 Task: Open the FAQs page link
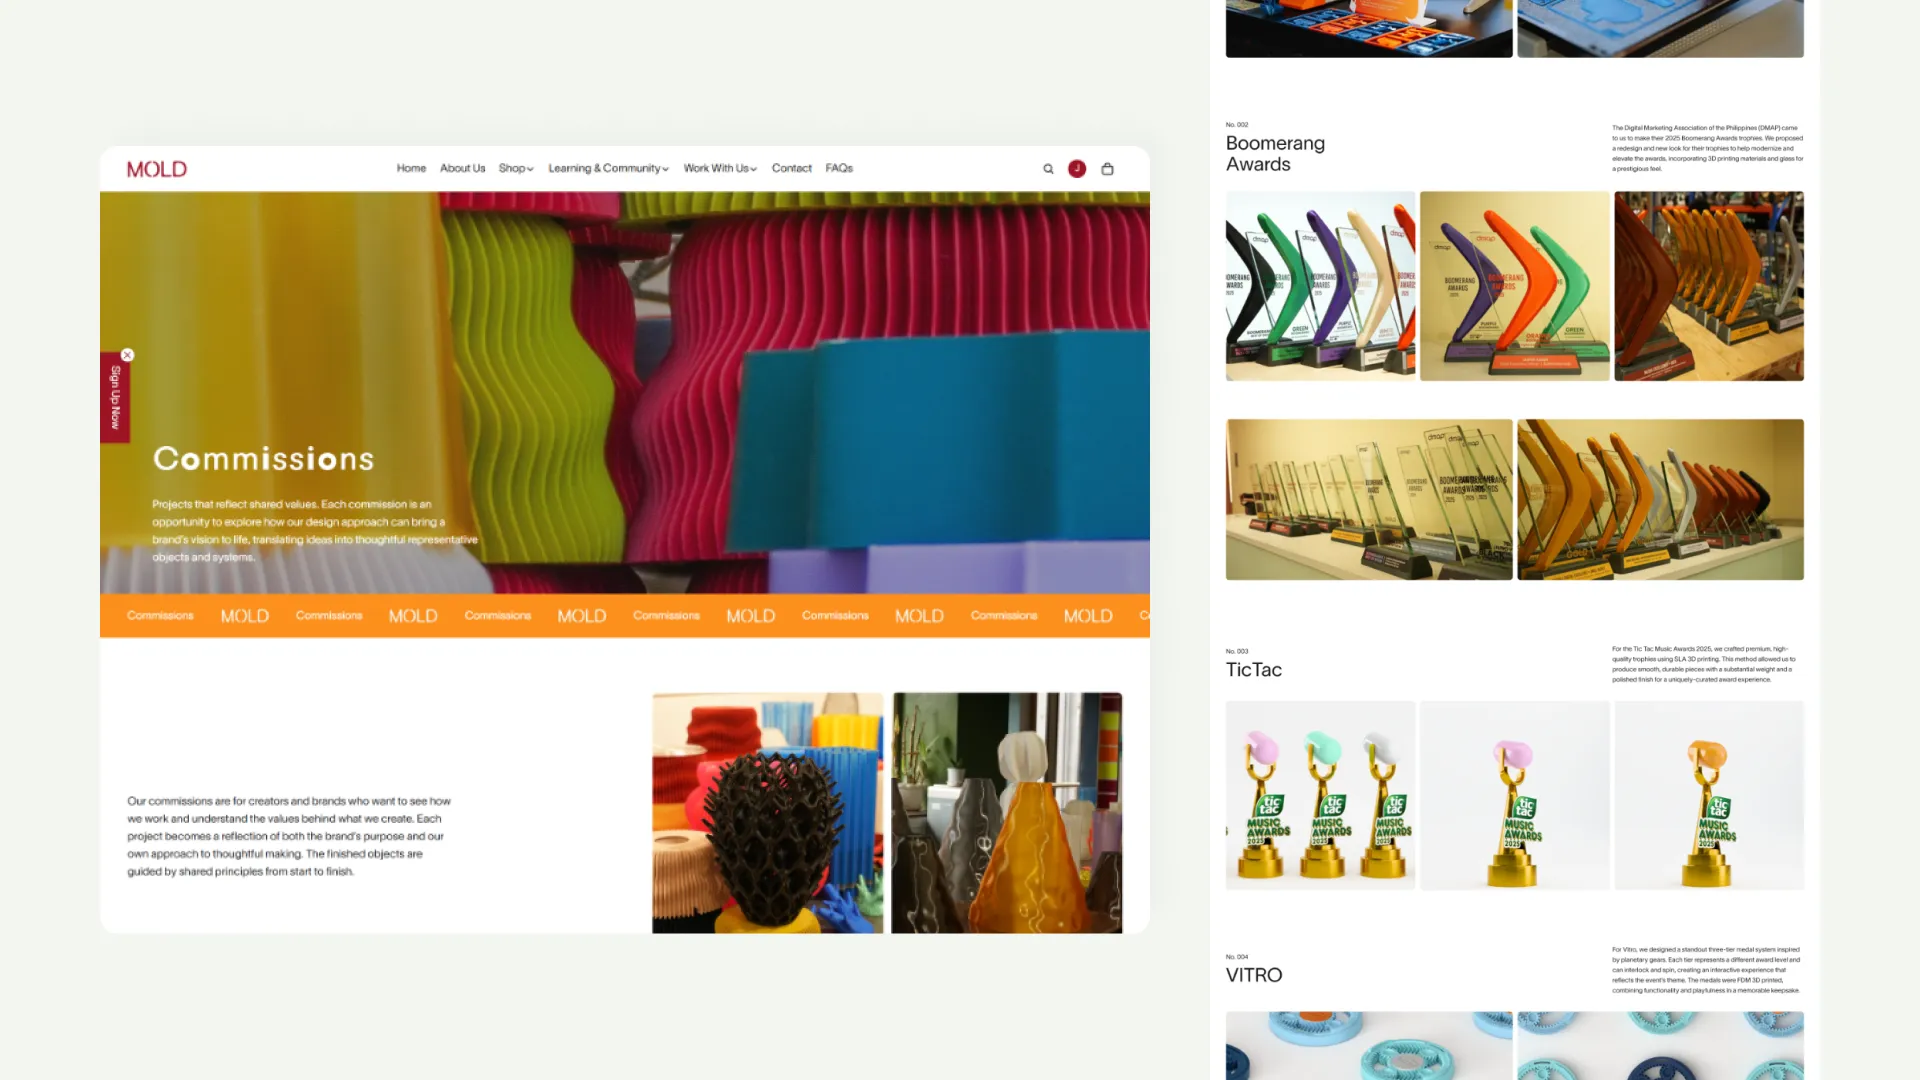(839, 168)
